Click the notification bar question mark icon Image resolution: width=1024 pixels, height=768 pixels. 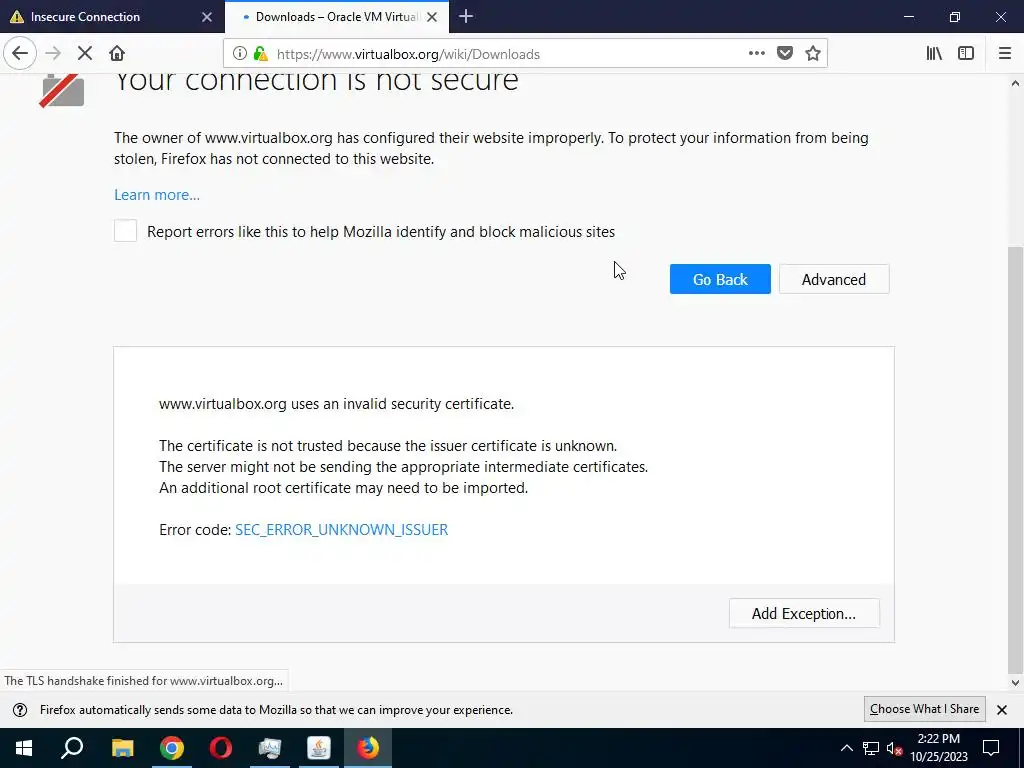[20, 710]
